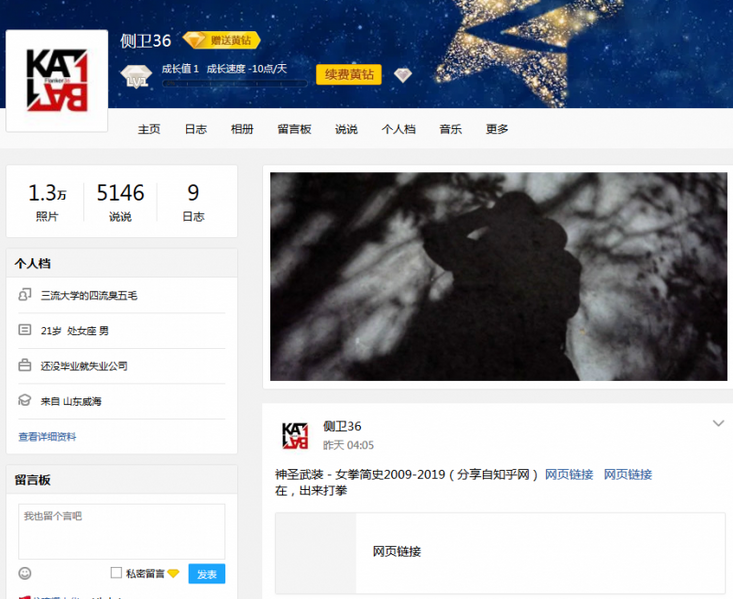Image resolution: width=733 pixels, height=599 pixels.
Task: Open the first 网页链接 link in post
Action: click(569, 475)
